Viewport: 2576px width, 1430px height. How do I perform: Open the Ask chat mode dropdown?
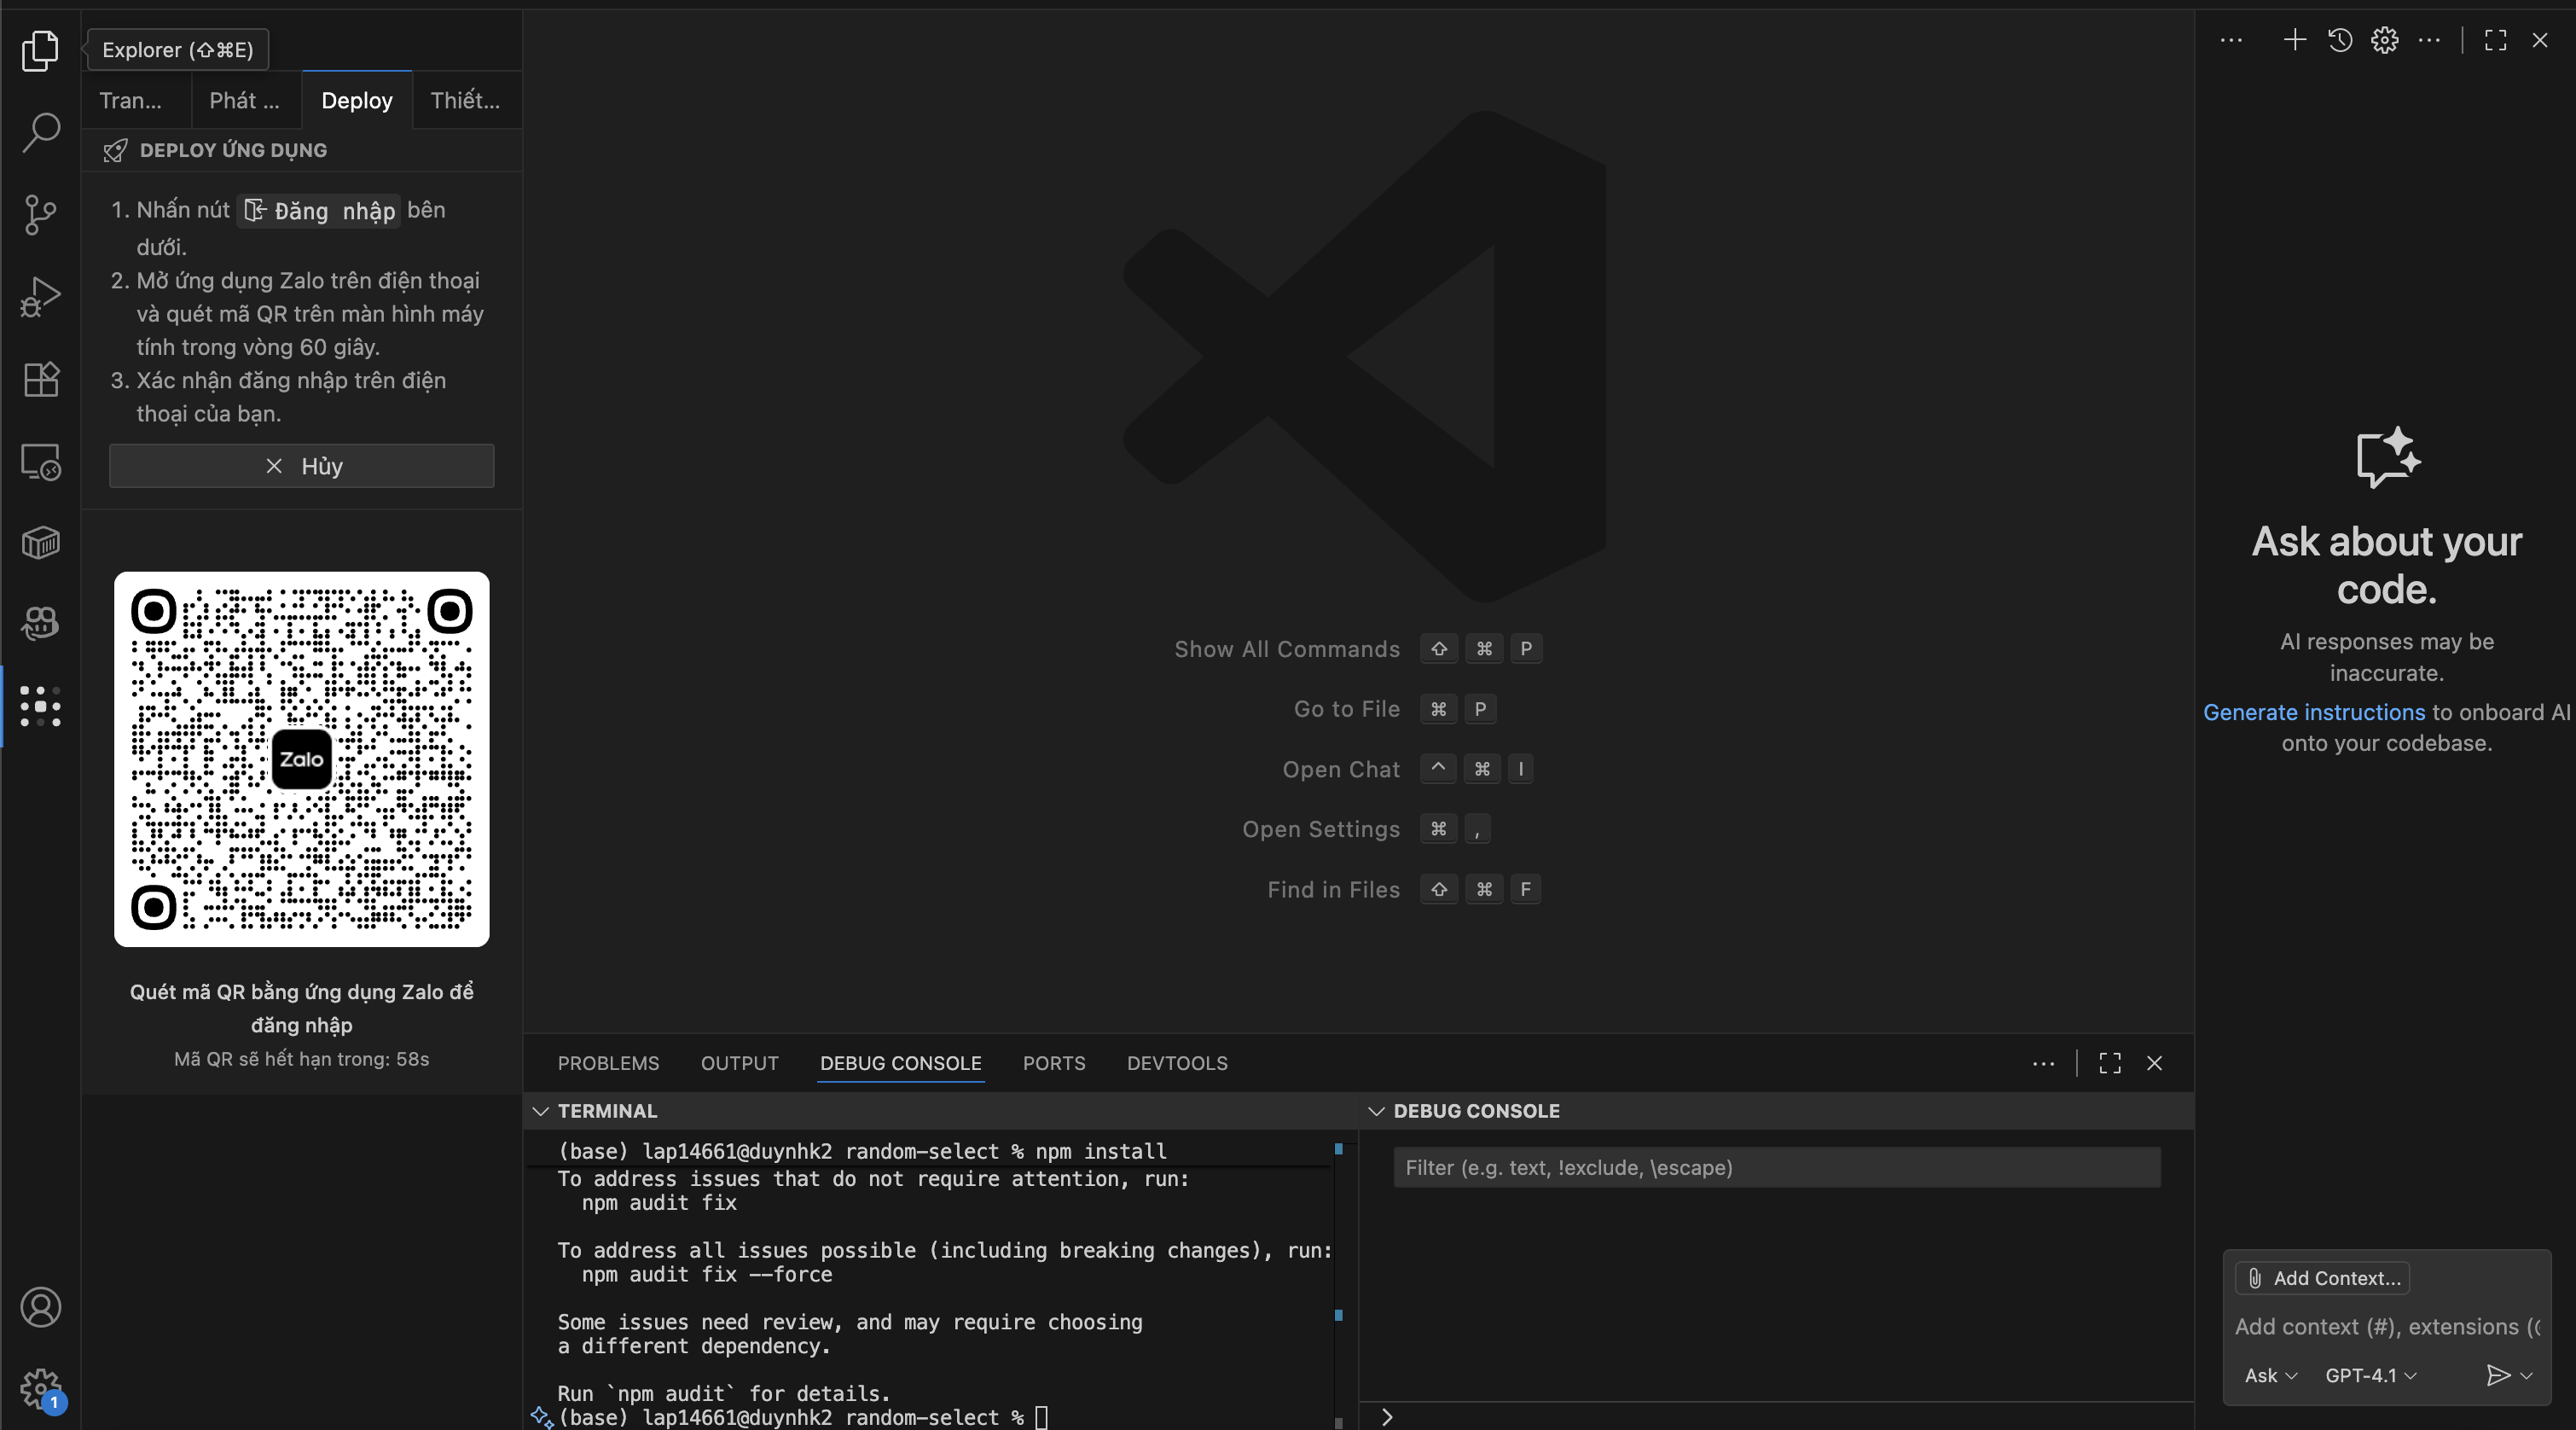pos(2270,1375)
